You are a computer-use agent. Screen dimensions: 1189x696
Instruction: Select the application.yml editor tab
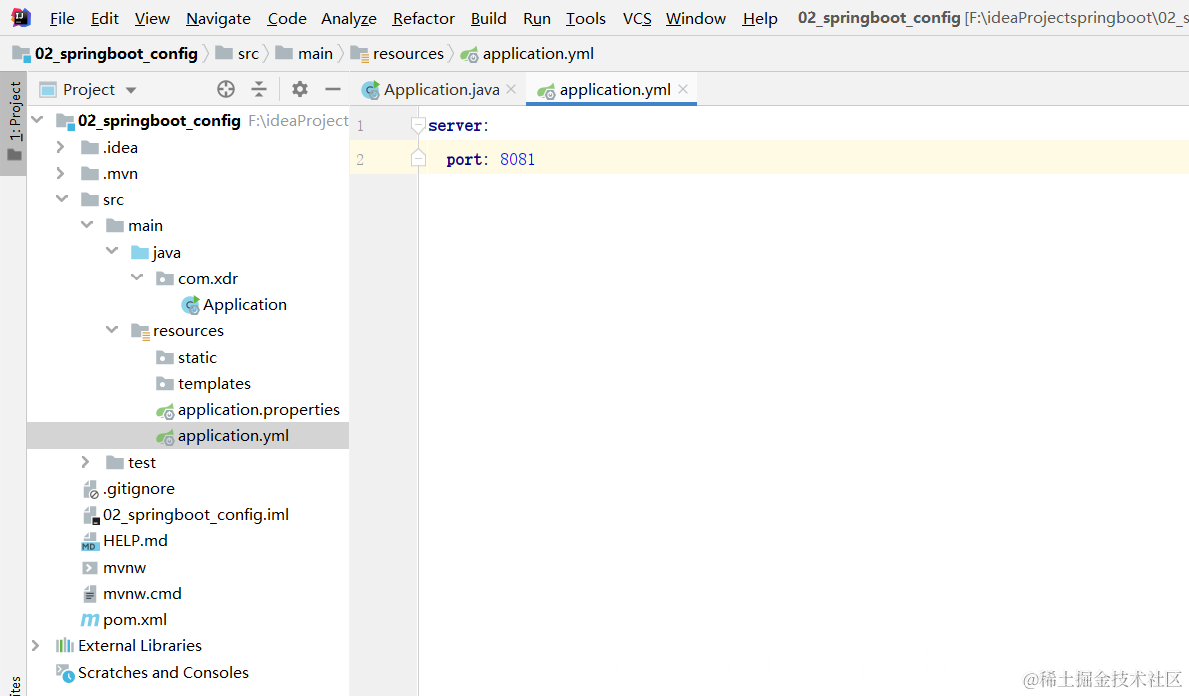[611, 89]
